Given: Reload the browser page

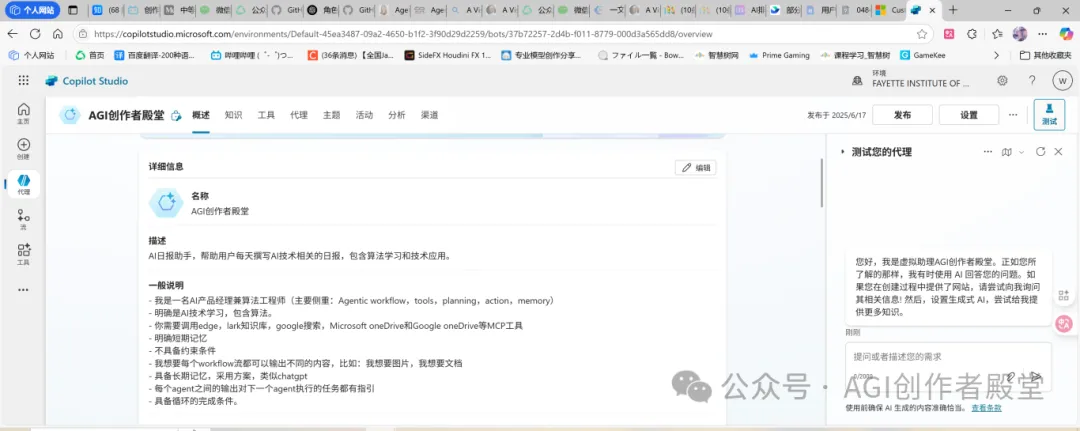Looking at the screenshot, I should 35,34.
